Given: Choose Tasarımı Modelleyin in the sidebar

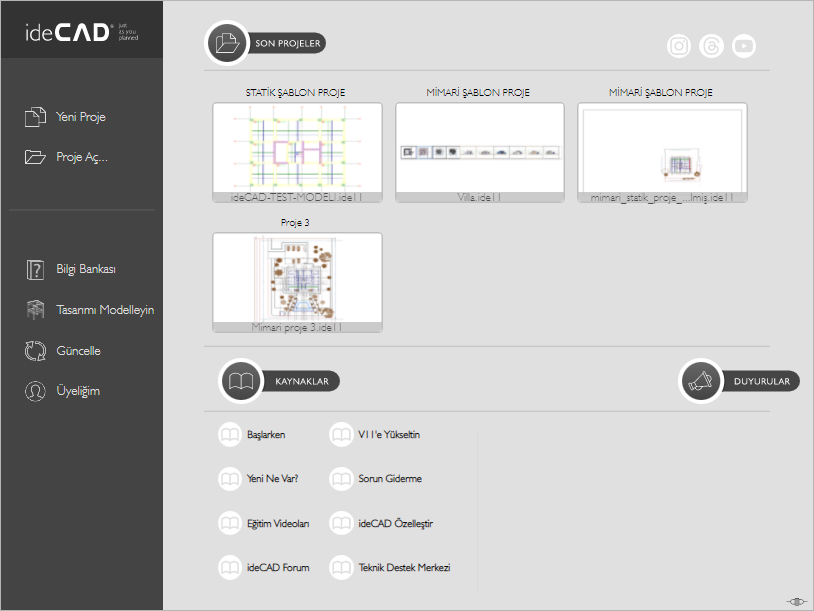Looking at the screenshot, I should click(x=105, y=310).
